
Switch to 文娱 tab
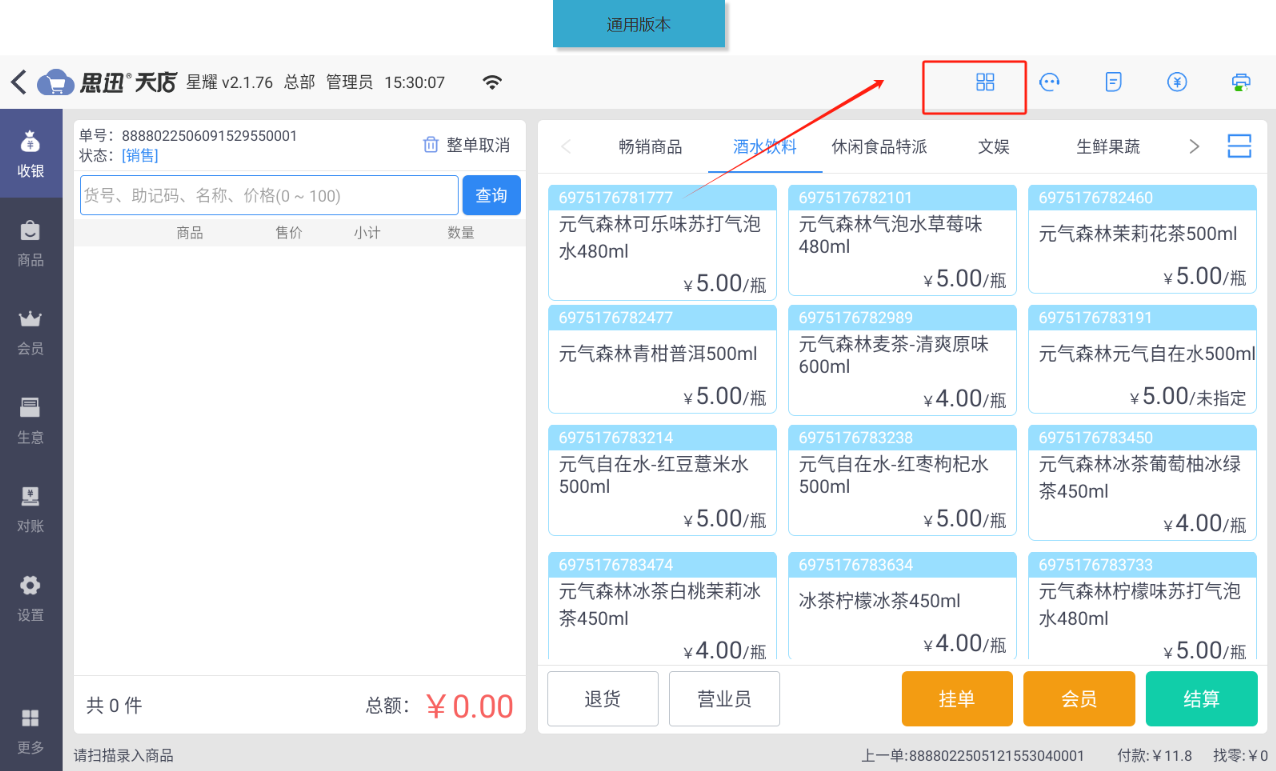(994, 147)
